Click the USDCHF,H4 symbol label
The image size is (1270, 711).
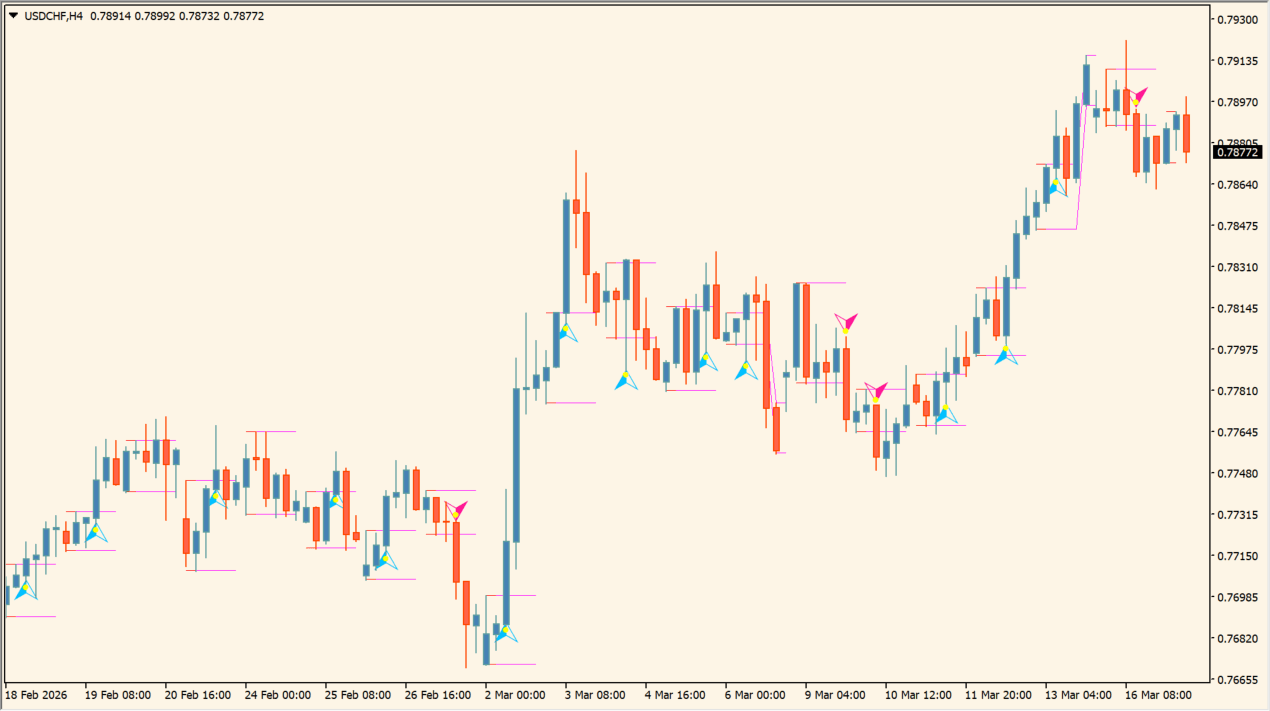coord(53,16)
